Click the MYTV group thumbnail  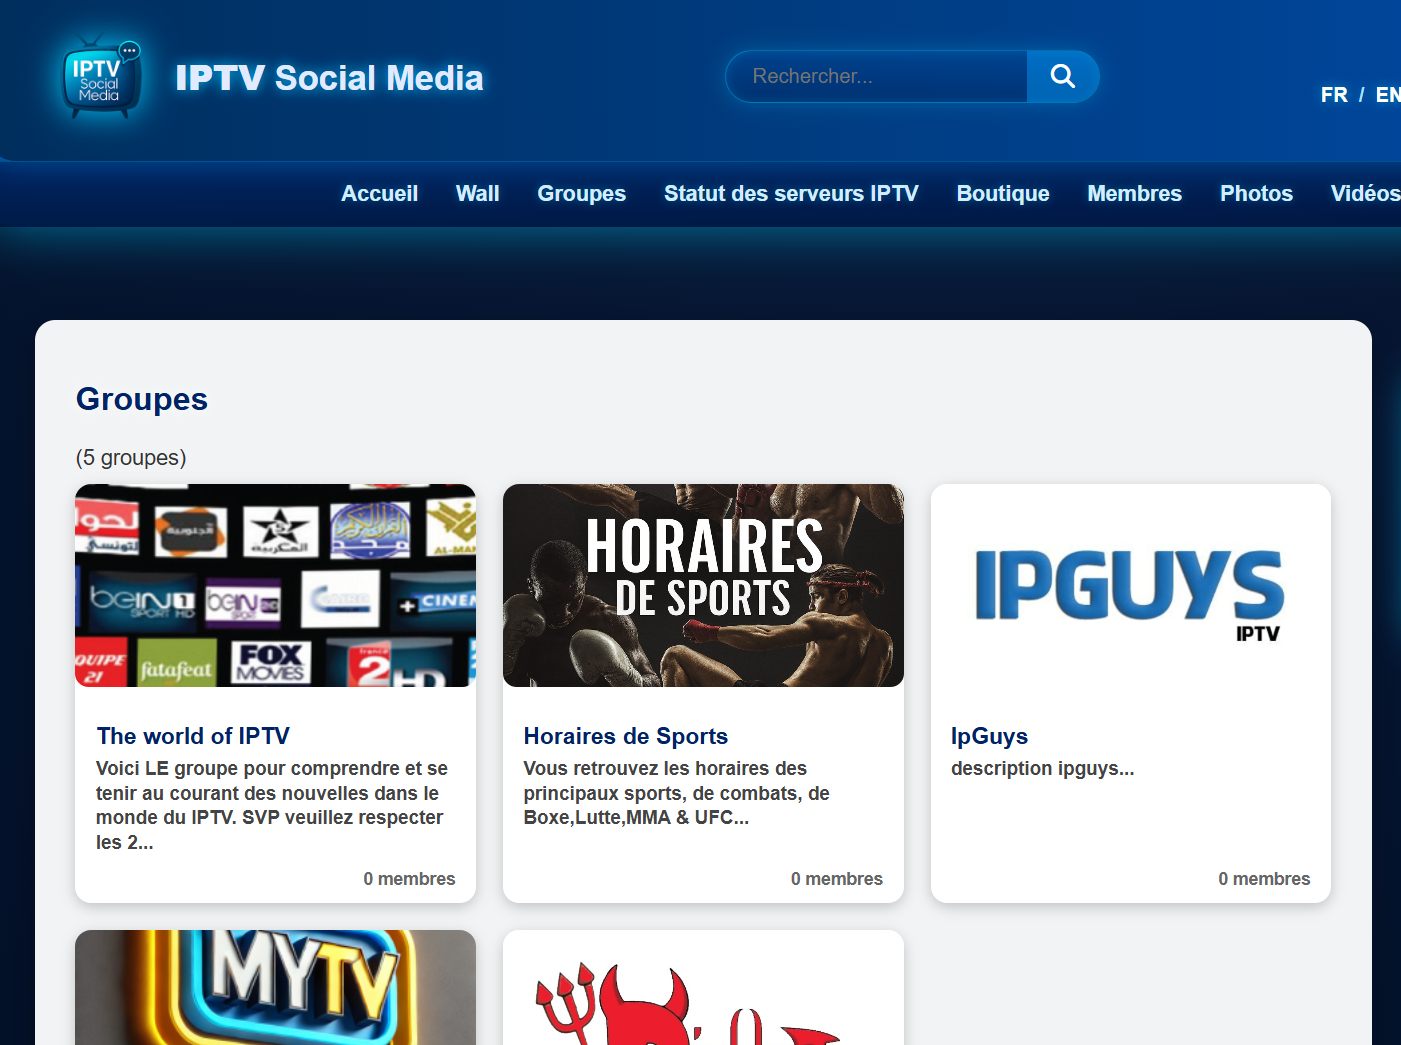coord(275,988)
